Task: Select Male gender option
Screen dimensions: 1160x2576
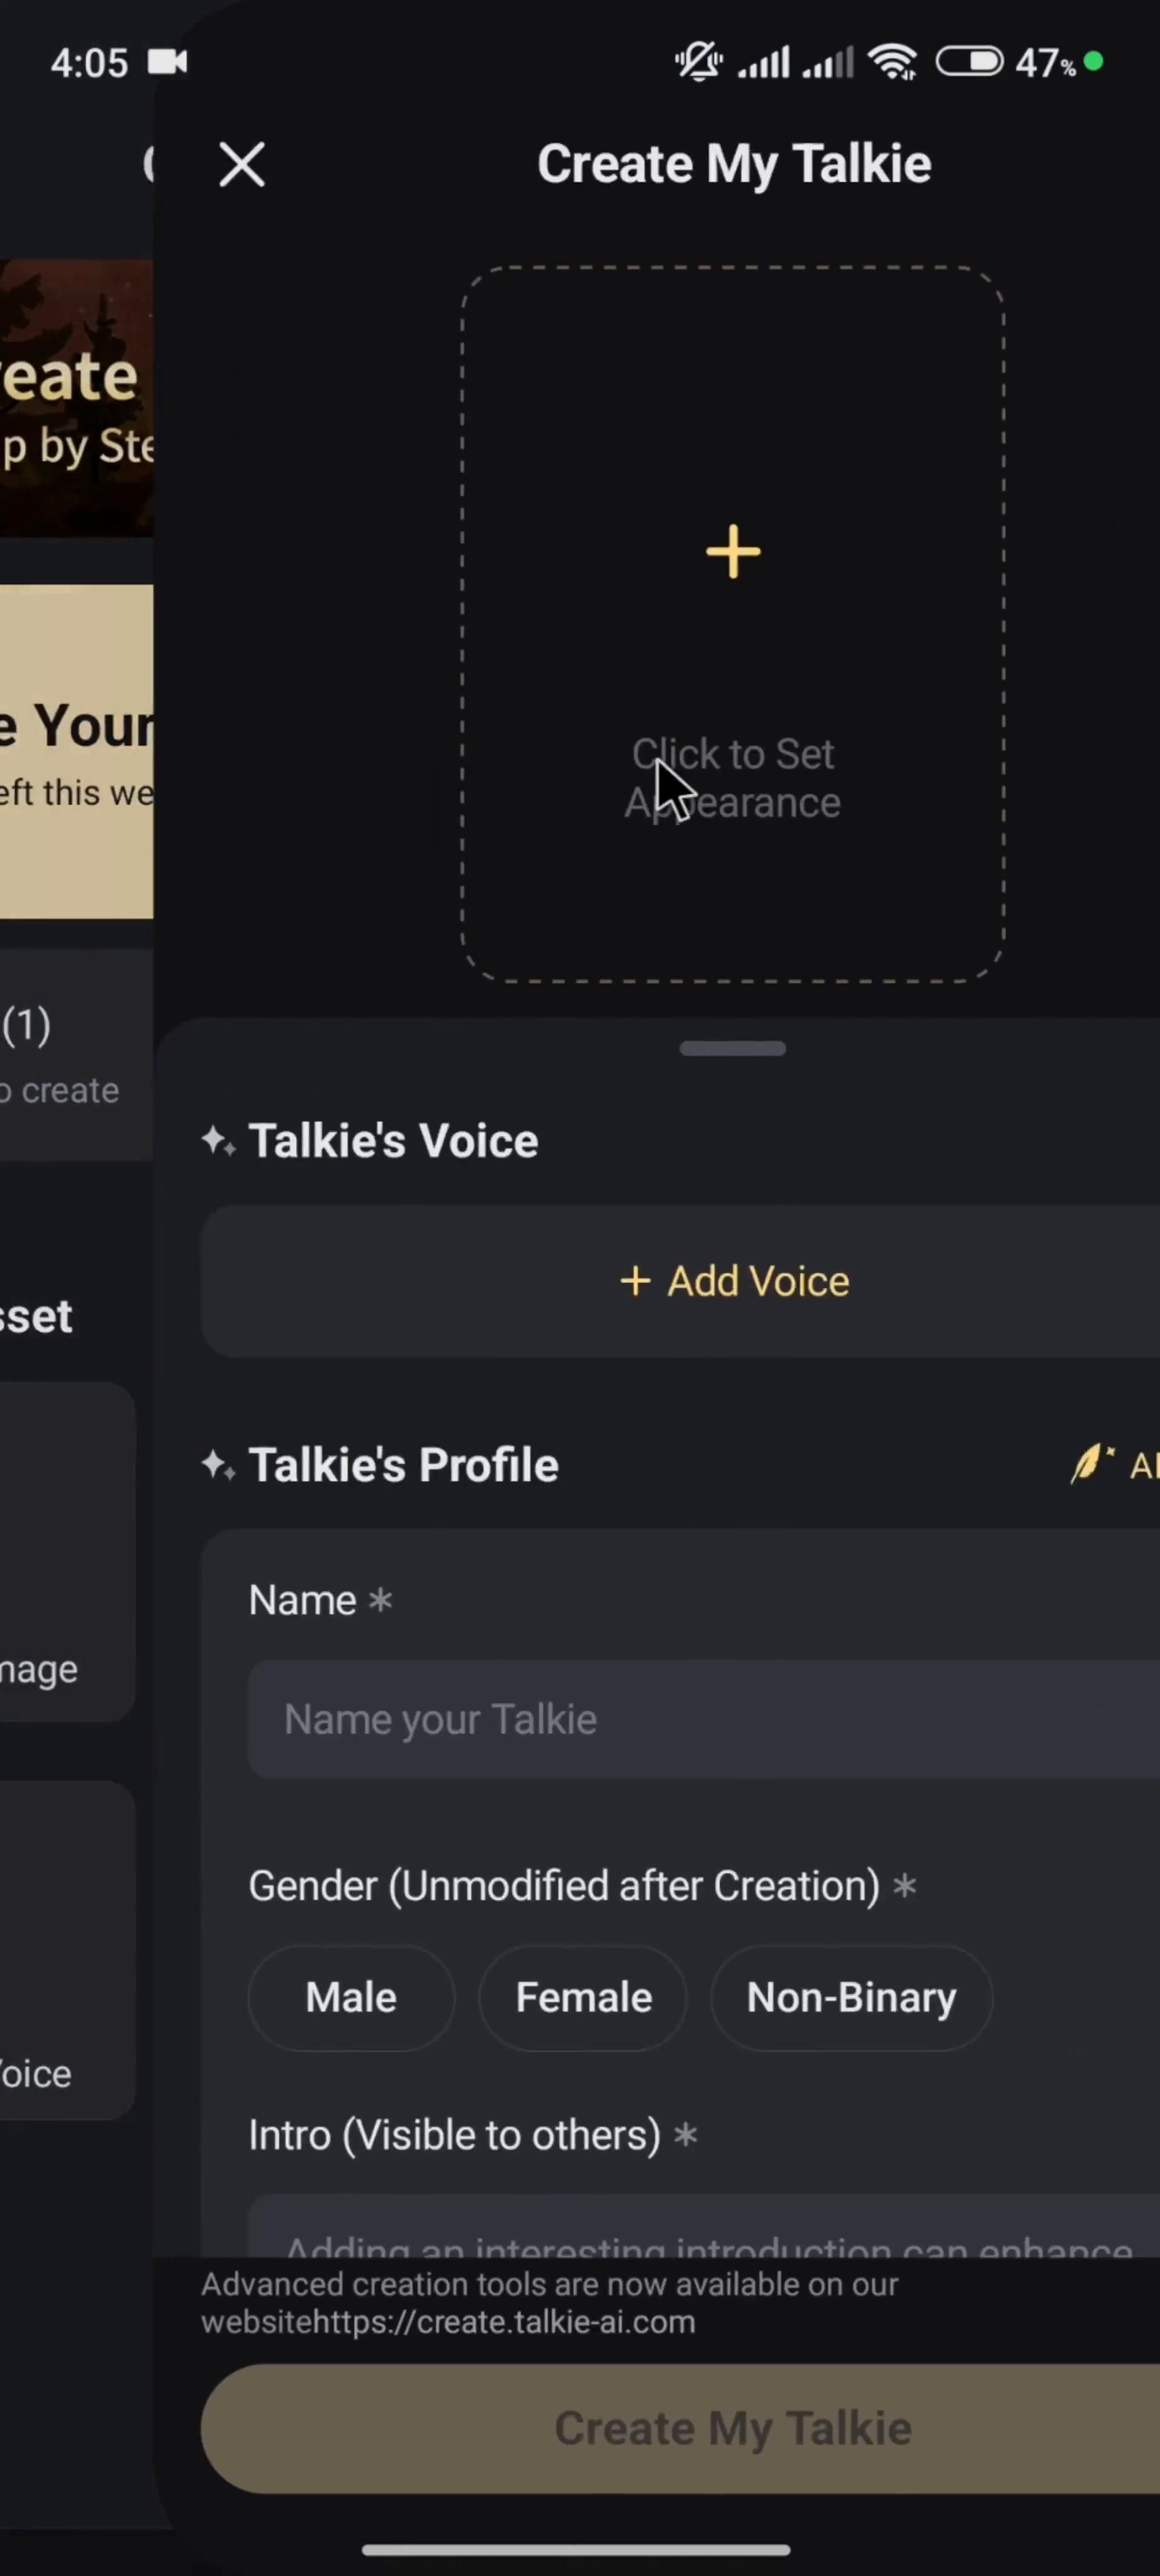Action: 351,1998
